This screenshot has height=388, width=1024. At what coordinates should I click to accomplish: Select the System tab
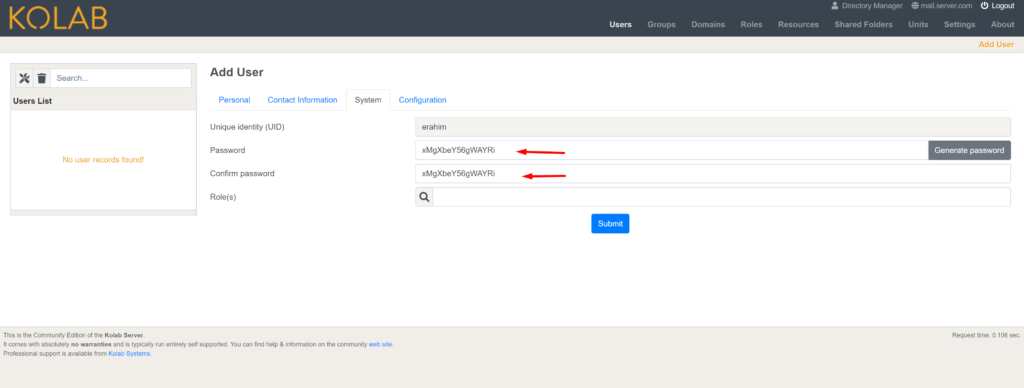pyautogui.click(x=368, y=100)
